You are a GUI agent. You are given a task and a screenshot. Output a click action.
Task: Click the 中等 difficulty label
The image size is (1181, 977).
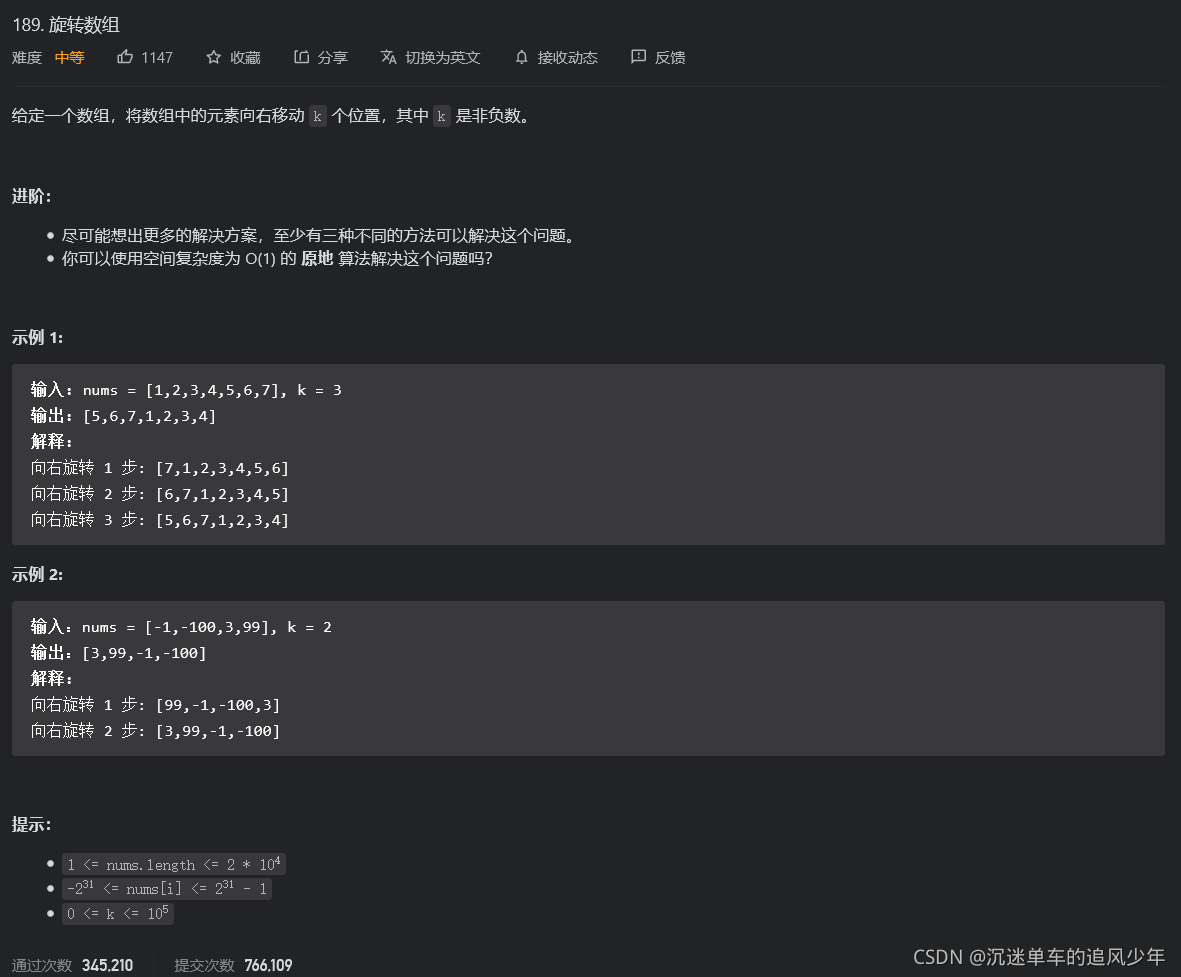[x=69, y=57]
